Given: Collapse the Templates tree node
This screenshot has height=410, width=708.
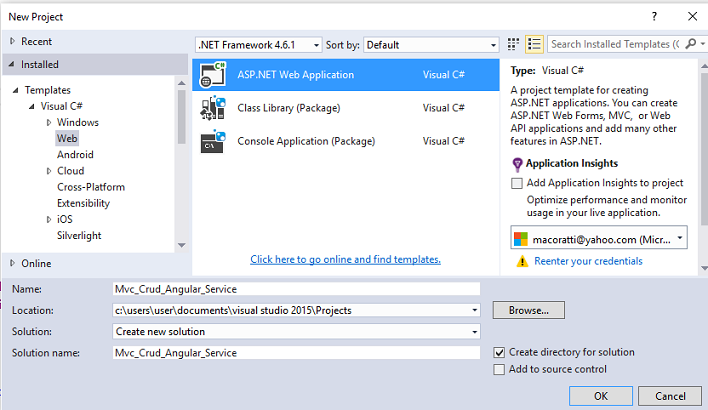Looking at the screenshot, I should [16, 90].
